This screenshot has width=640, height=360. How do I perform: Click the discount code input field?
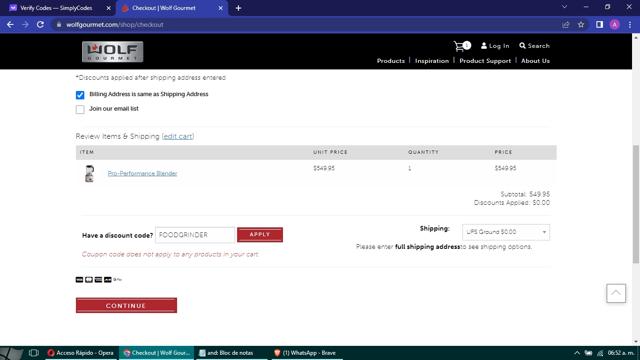pos(195,235)
